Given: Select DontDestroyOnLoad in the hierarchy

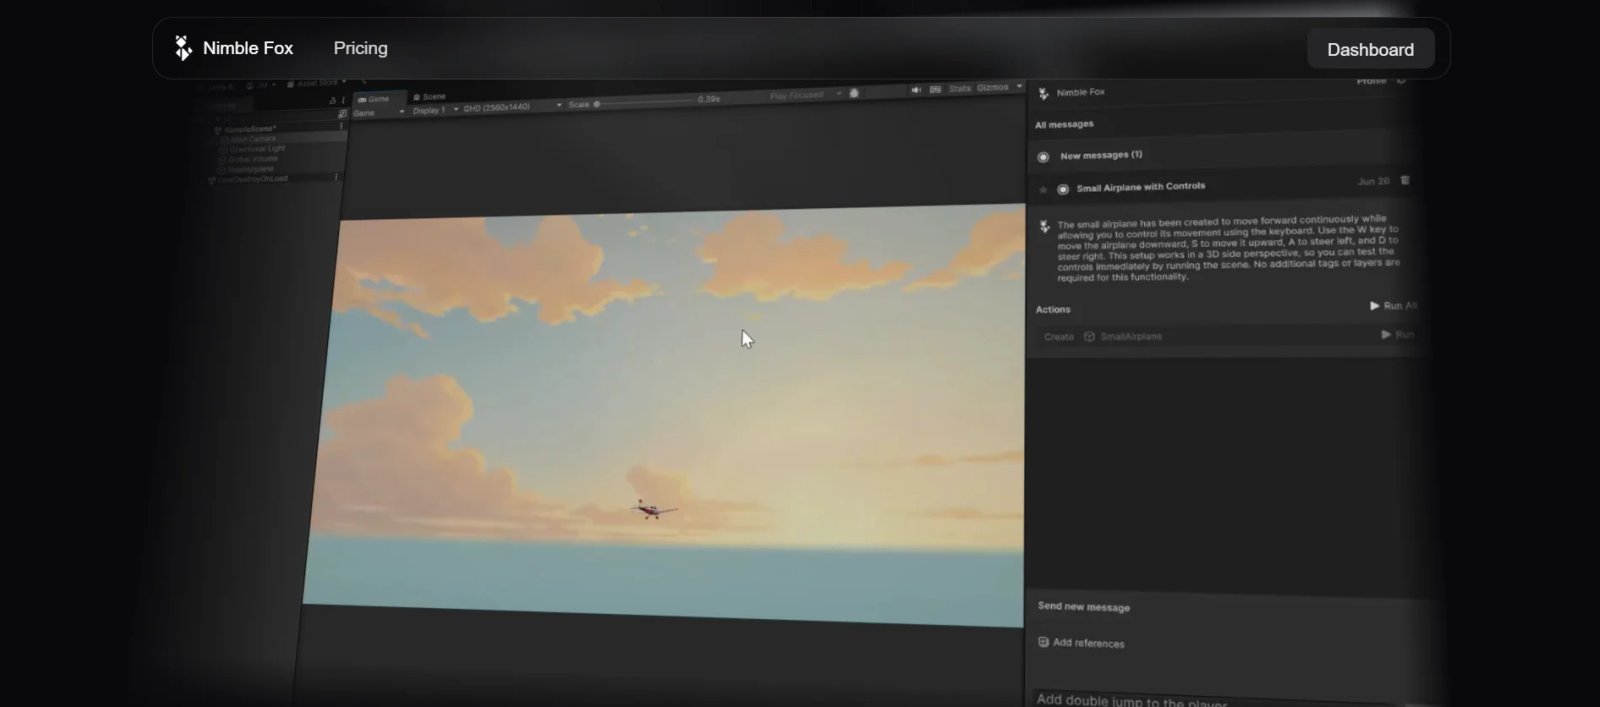Looking at the screenshot, I should tap(250, 180).
